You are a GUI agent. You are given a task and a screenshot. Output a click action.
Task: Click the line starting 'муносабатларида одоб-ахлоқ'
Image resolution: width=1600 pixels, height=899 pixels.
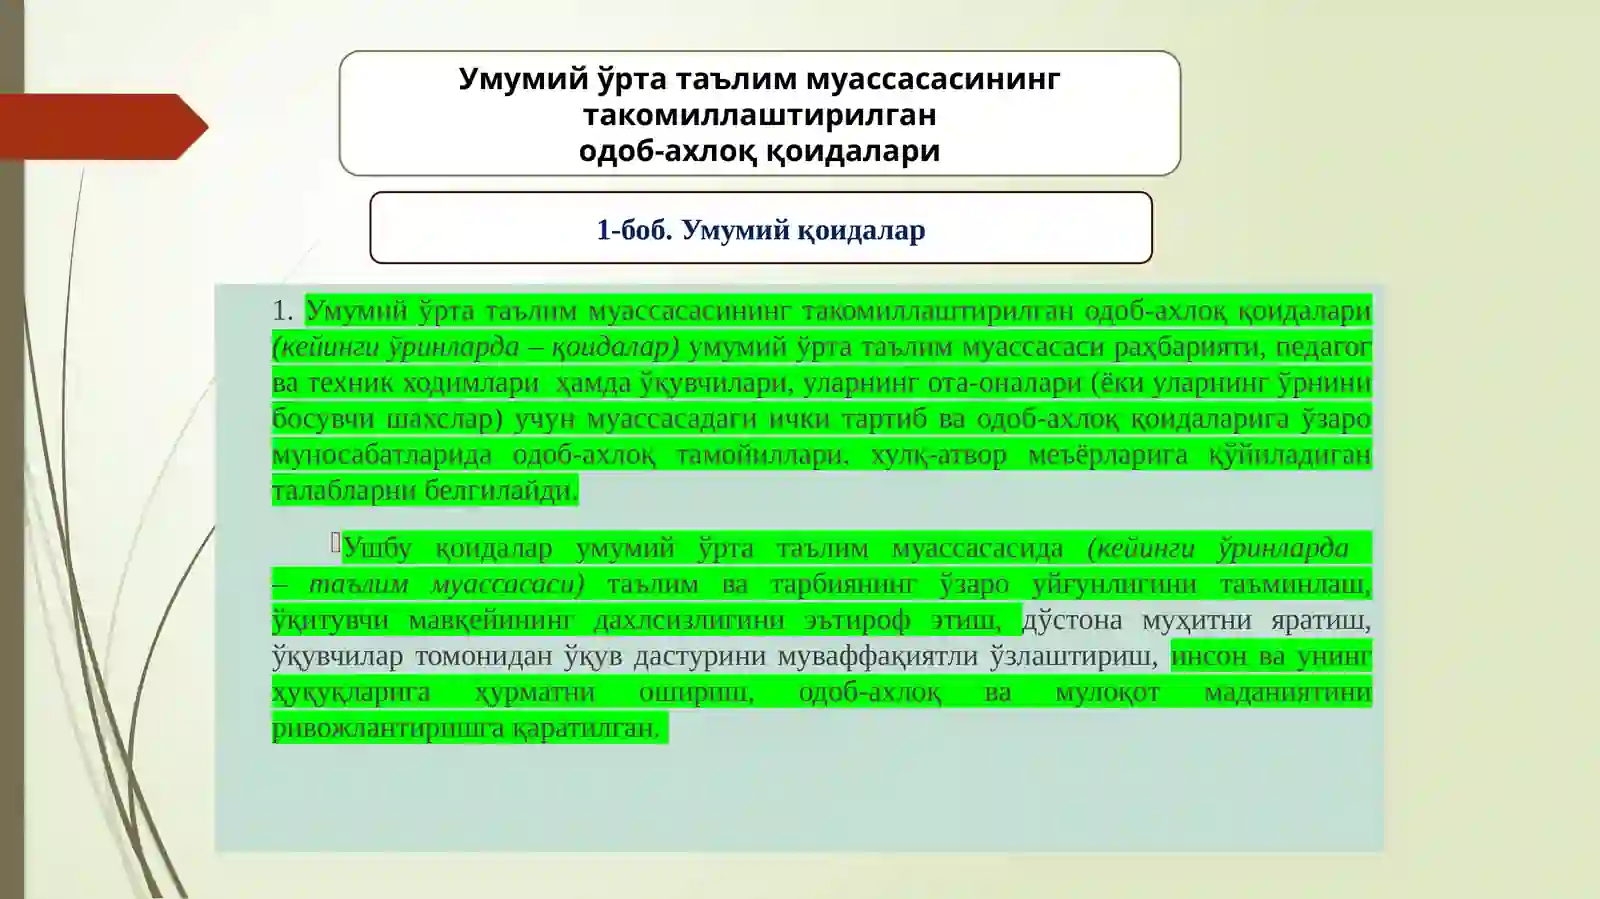(x=822, y=455)
